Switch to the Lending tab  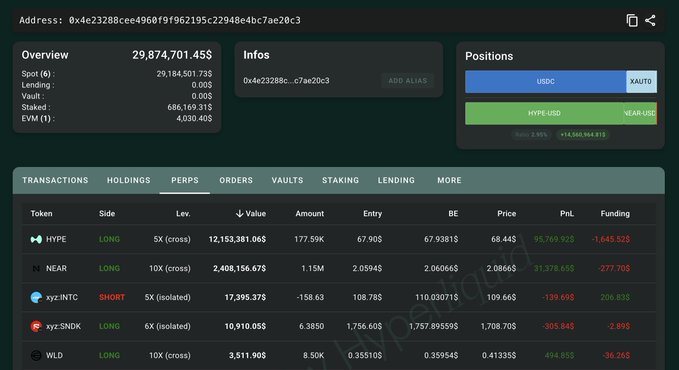tap(396, 180)
